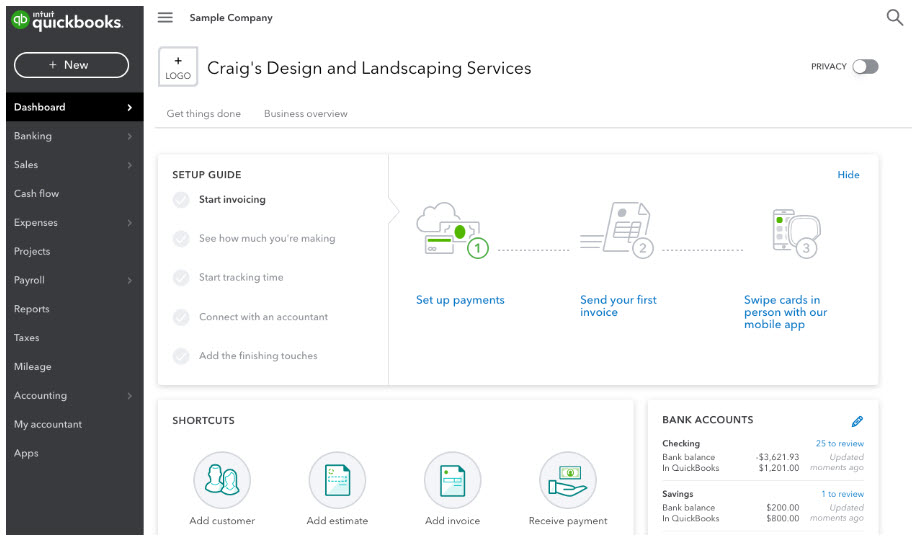Add a company logo via LOGO box

(178, 67)
